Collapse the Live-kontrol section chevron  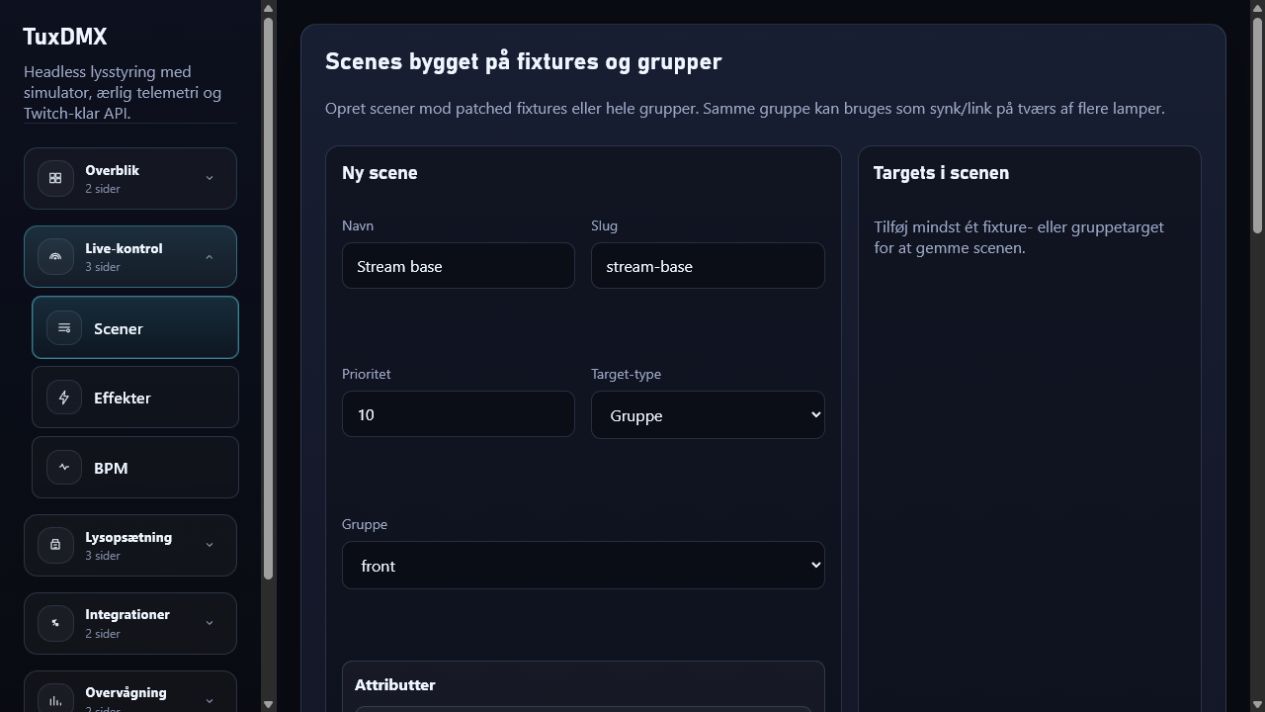pos(209,257)
